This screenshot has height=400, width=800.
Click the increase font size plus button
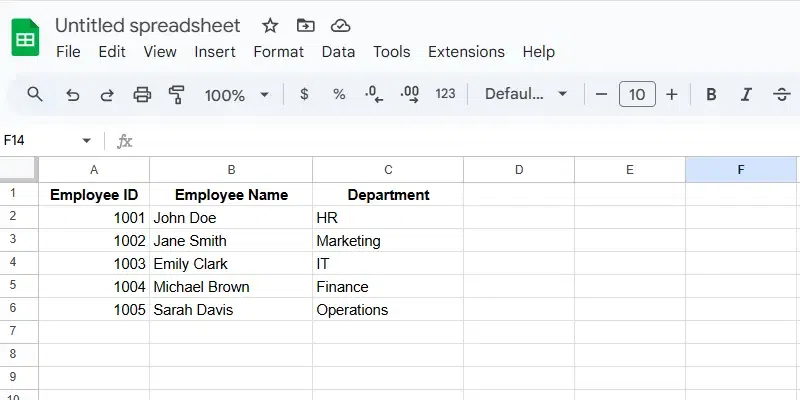pyautogui.click(x=672, y=94)
